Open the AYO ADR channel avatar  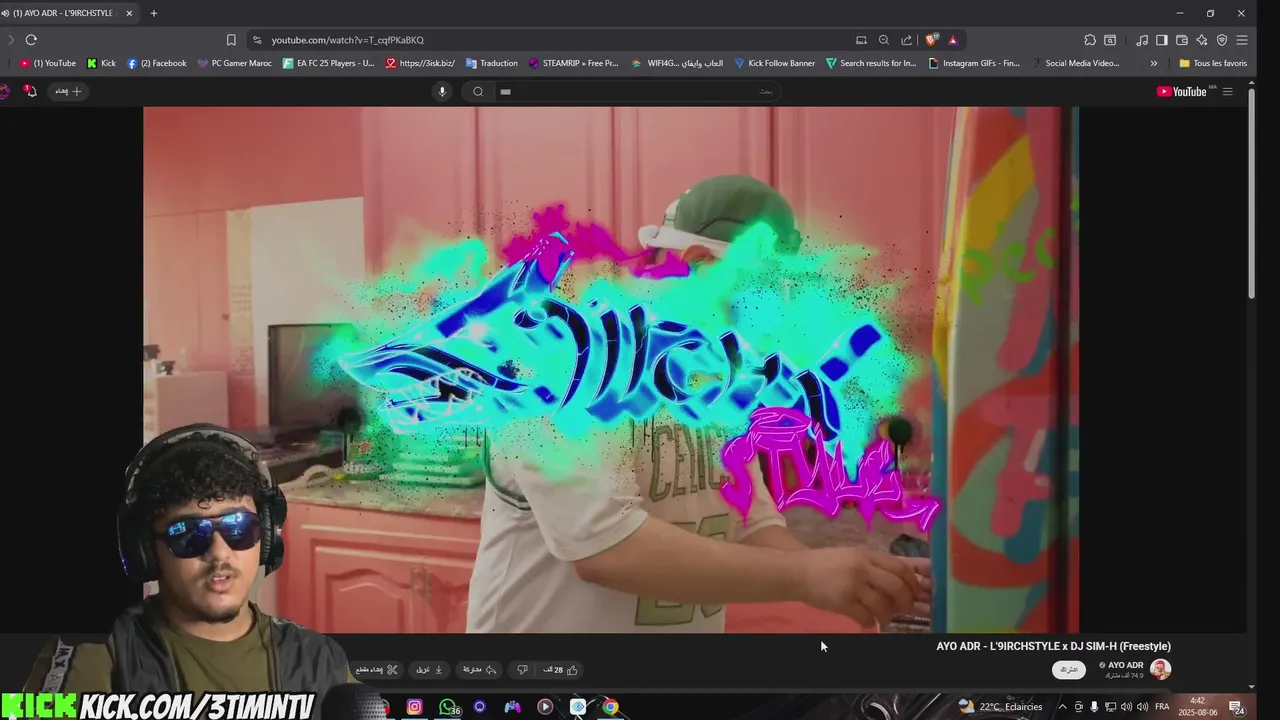pos(1160,669)
